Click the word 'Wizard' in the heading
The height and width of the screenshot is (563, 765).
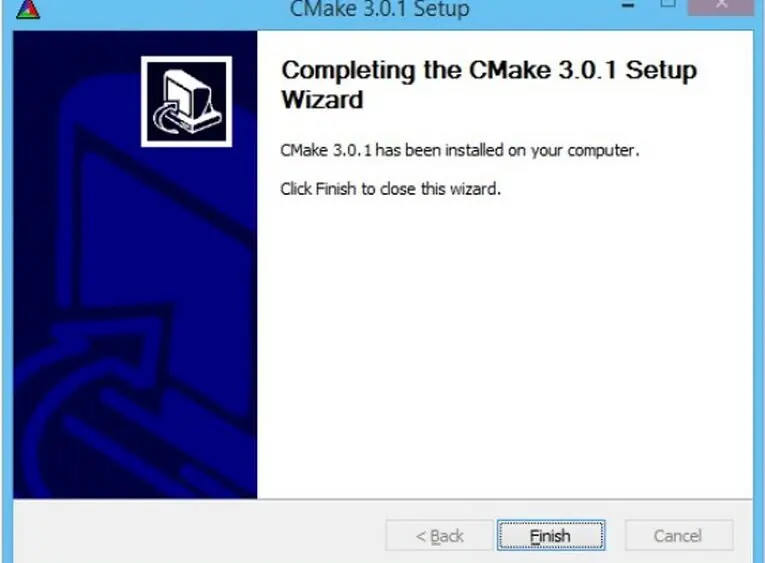pos(322,100)
